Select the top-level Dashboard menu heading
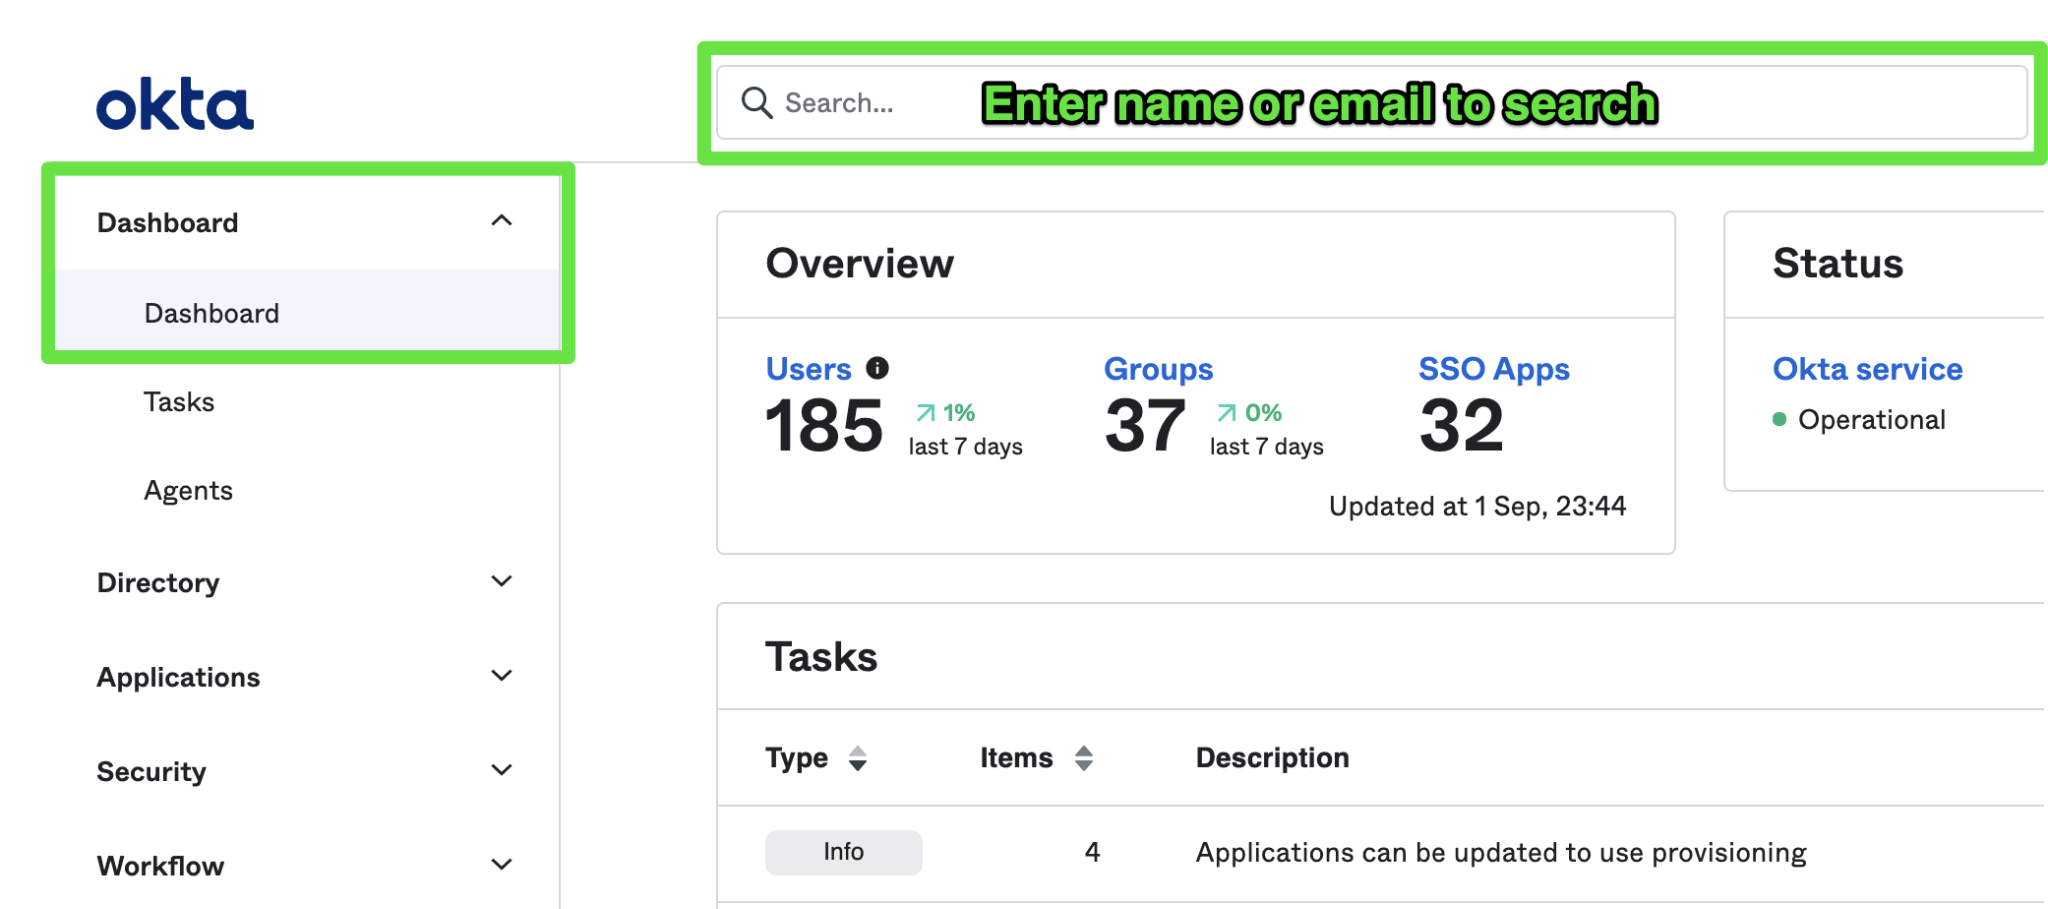This screenshot has width=2048, height=909. coord(167,223)
